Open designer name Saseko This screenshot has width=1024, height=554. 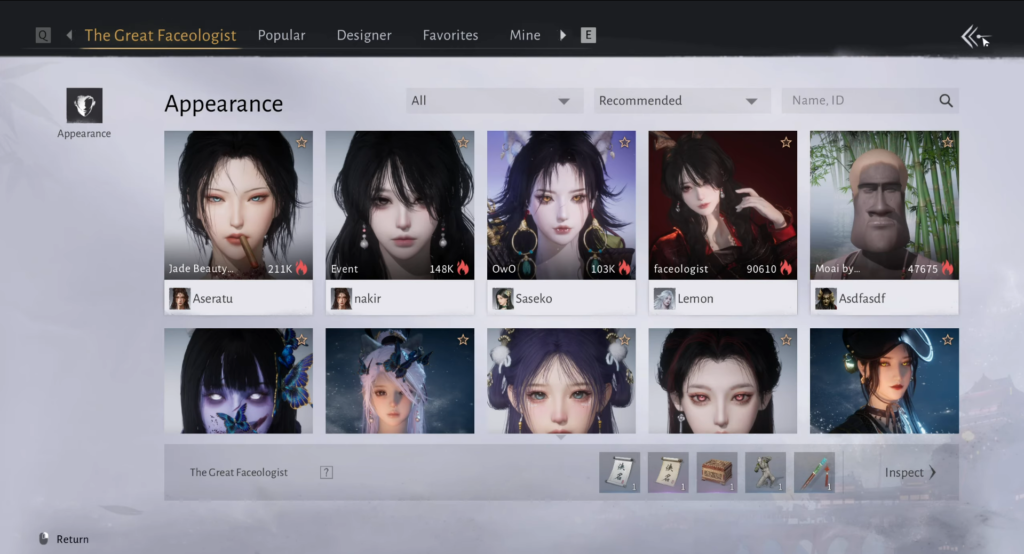pyautogui.click(x=534, y=299)
